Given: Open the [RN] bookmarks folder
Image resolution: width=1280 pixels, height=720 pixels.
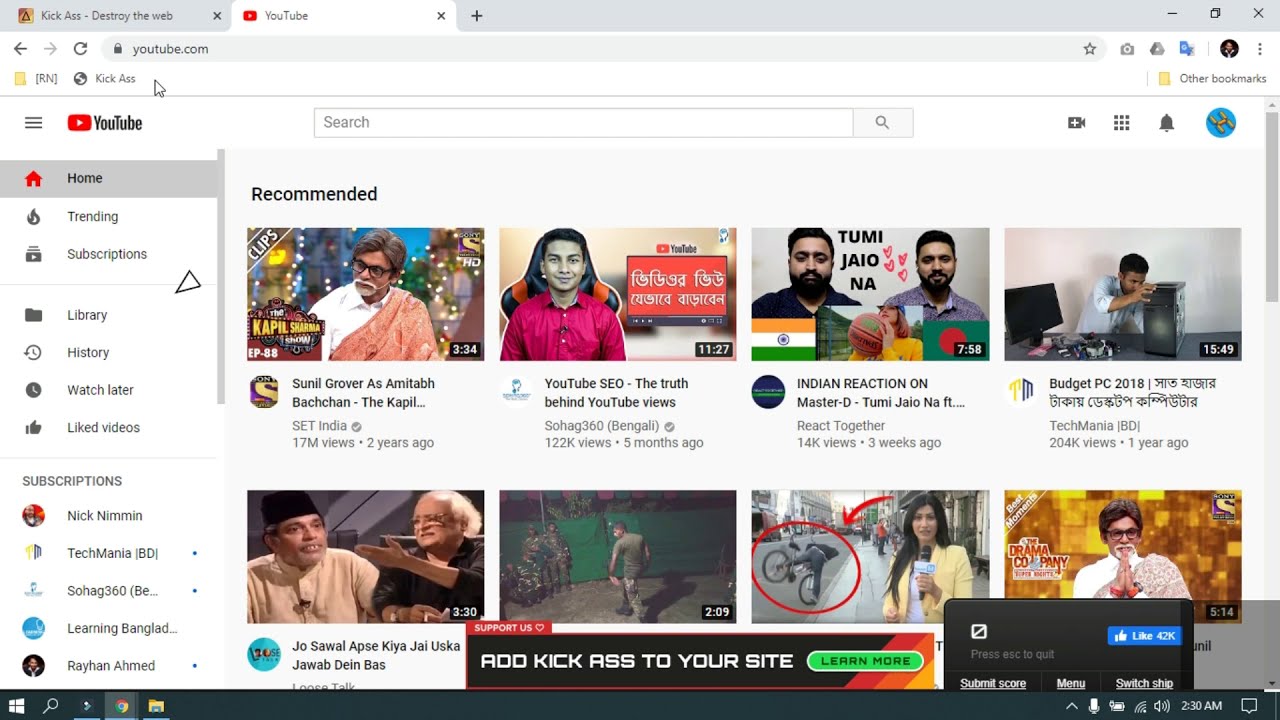Looking at the screenshot, I should tap(36, 78).
